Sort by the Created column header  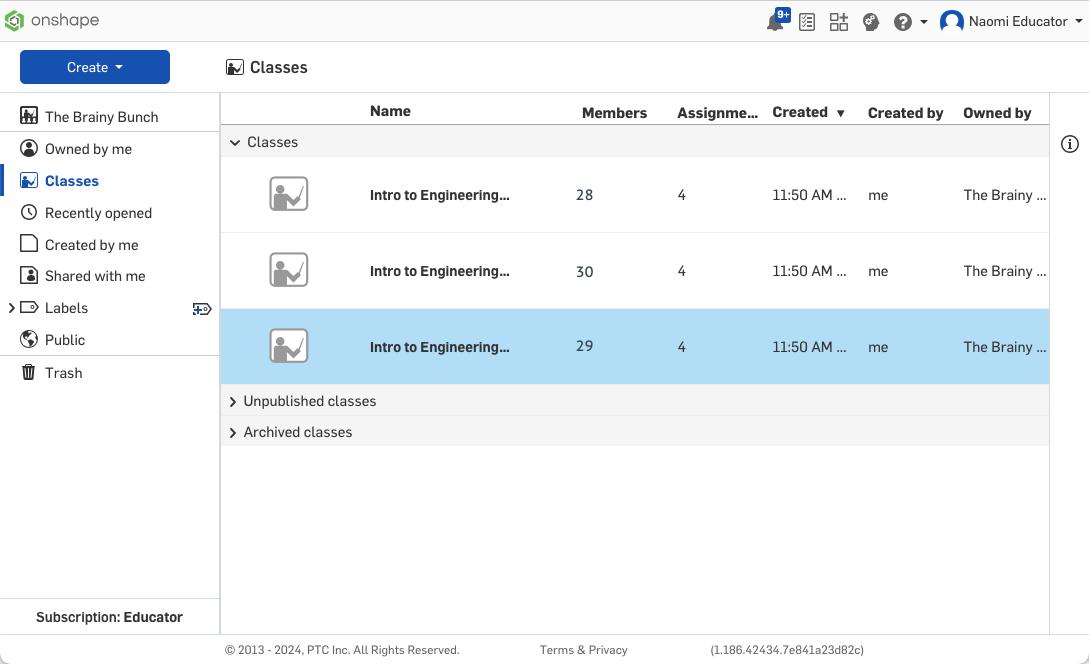pos(800,112)
